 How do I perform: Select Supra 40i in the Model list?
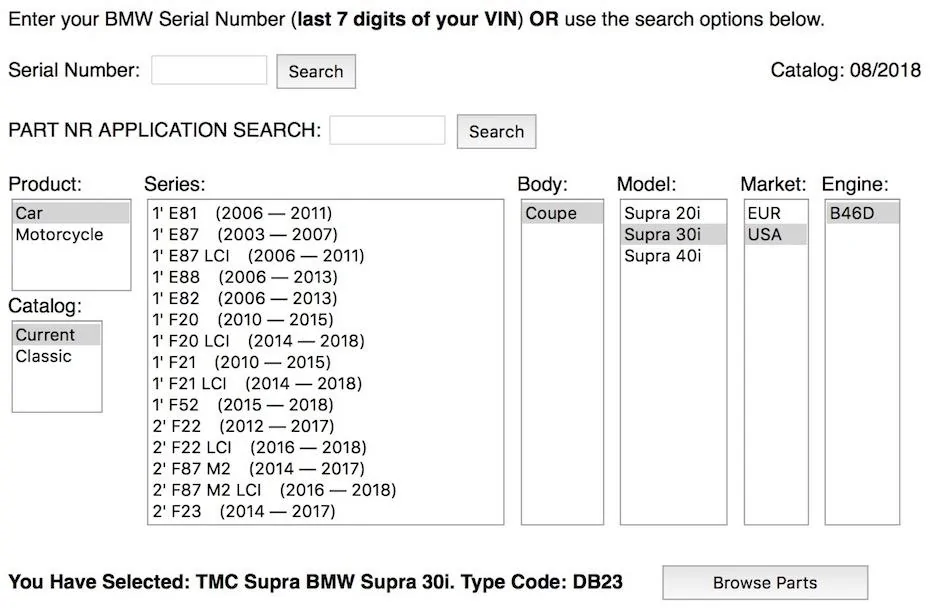click(673, 256)
